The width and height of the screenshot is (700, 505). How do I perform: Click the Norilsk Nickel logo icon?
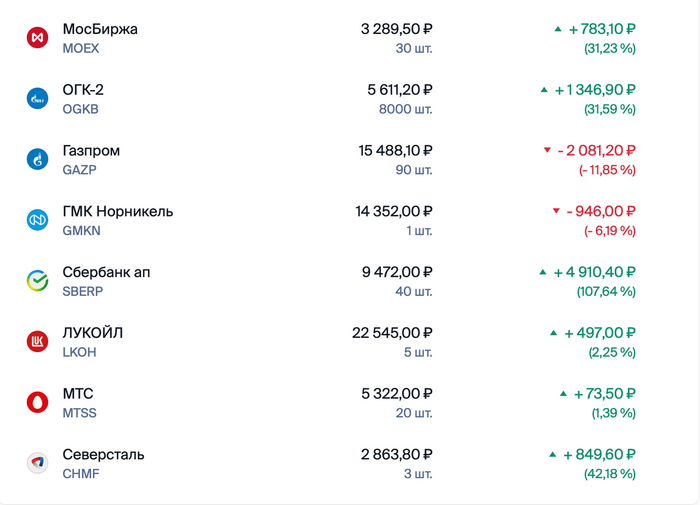(x=37, y=220)
